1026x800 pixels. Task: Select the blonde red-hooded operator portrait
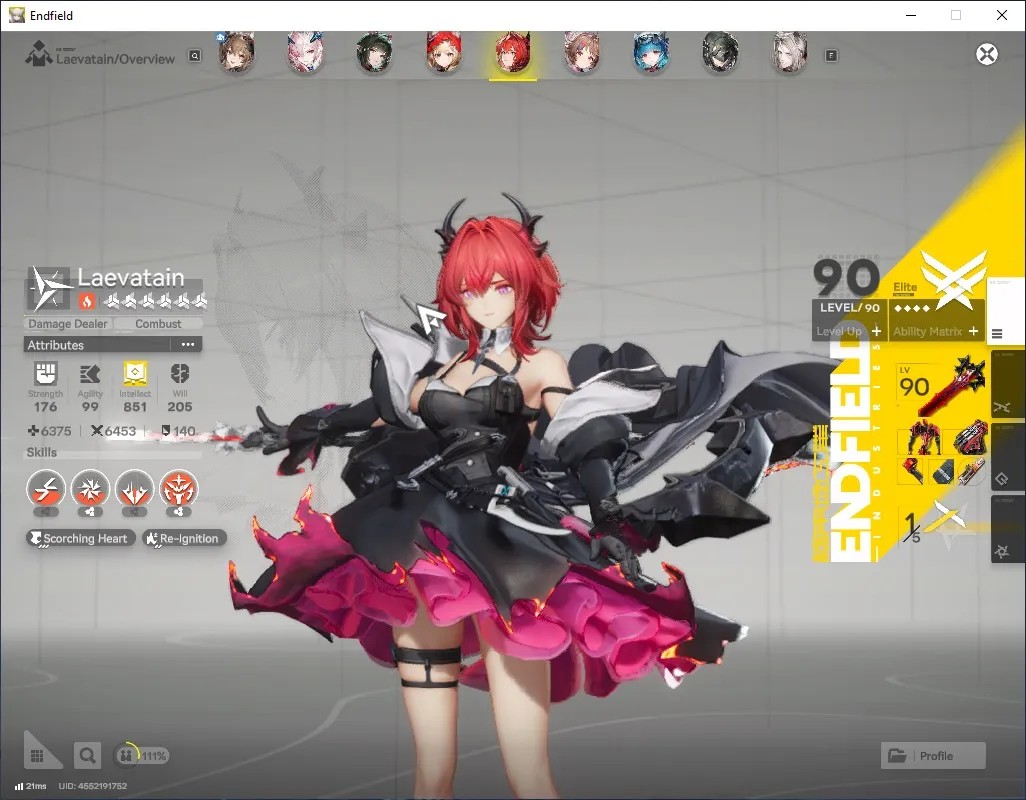pyautogui.click(x=444, y=52)
